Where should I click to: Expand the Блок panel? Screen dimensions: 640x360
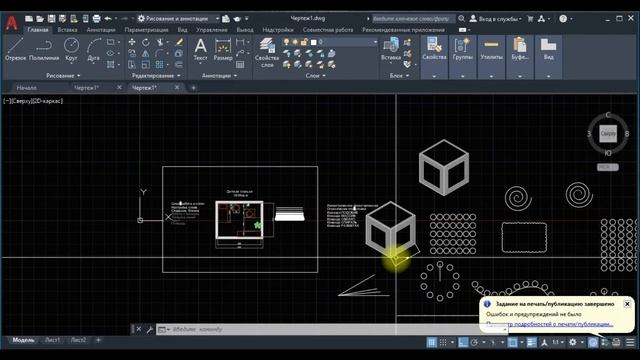pos(399,76)
